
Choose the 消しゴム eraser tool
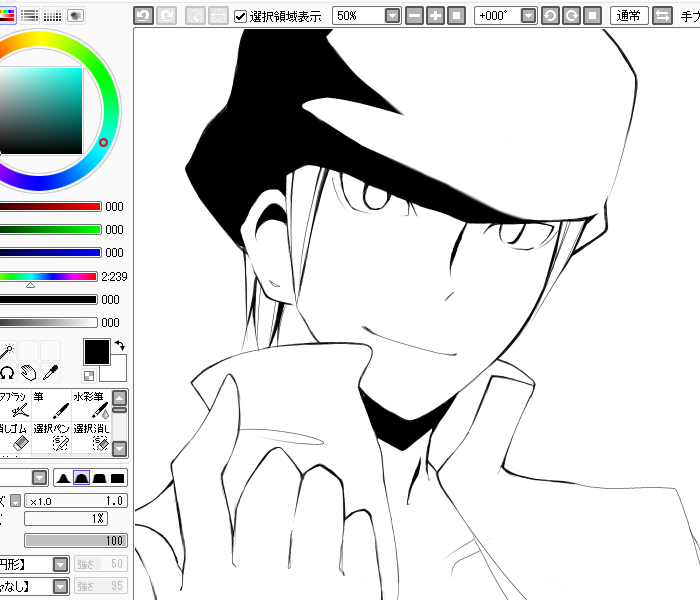pyautogui.click(x=15, y=437)
